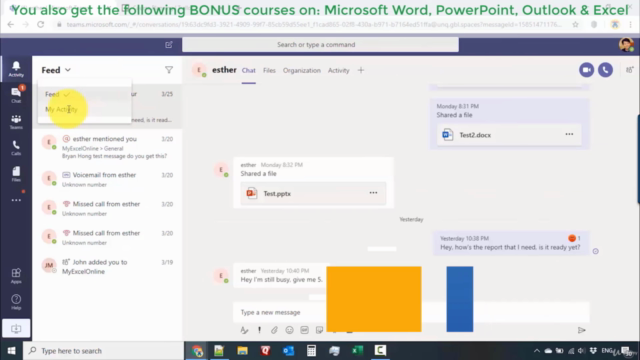Open more options for Test.pptx
640x360 pixels.
pos(373,193)
